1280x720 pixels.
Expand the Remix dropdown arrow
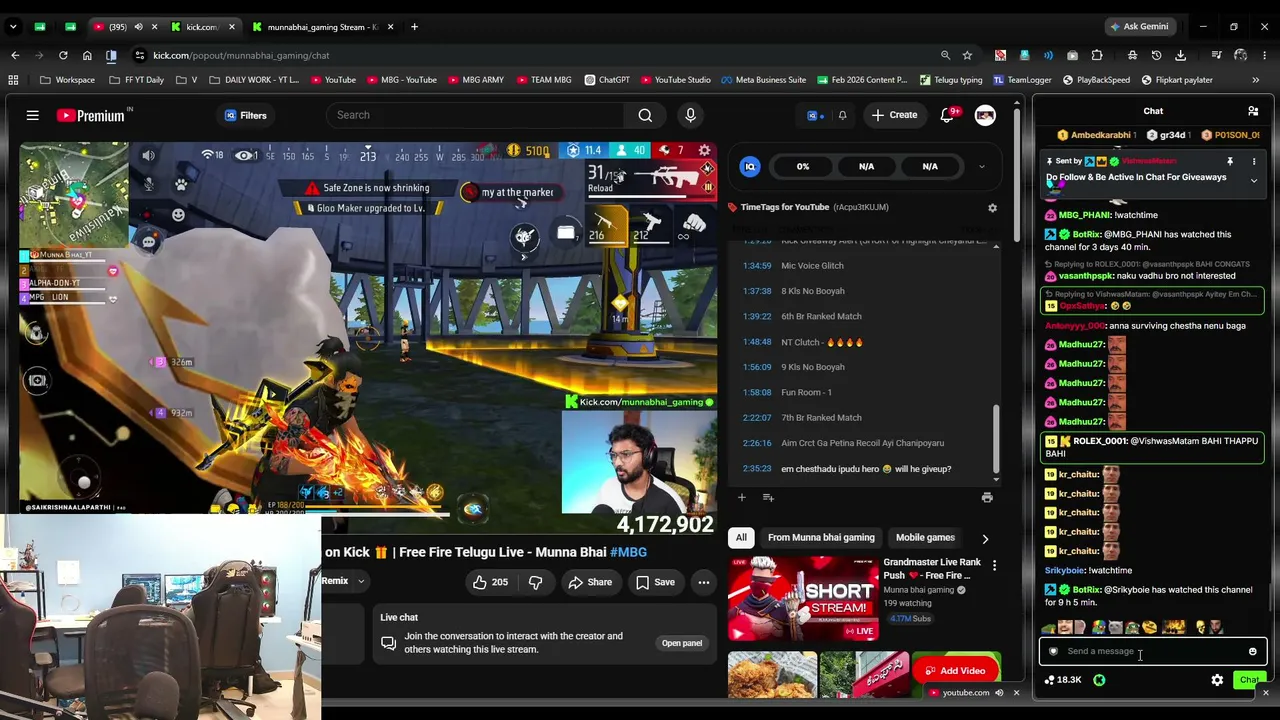tap(361, 581)
